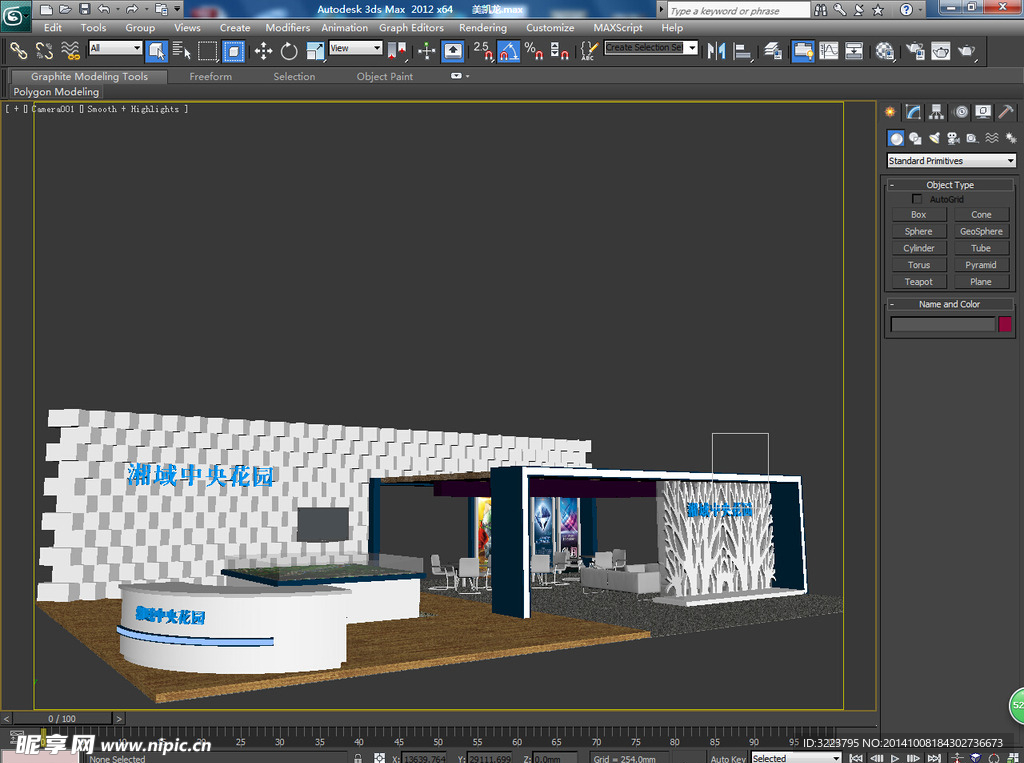
Task: Toggle the Angle Snap button
Action: tap(509, 51)
